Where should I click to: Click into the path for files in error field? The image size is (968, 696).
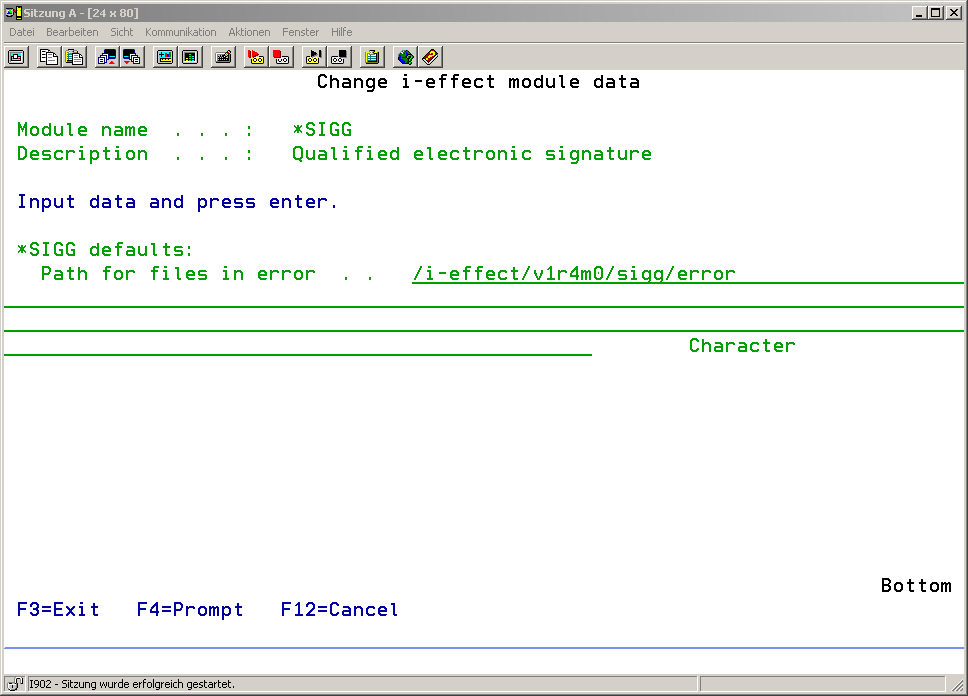(574, 274)
